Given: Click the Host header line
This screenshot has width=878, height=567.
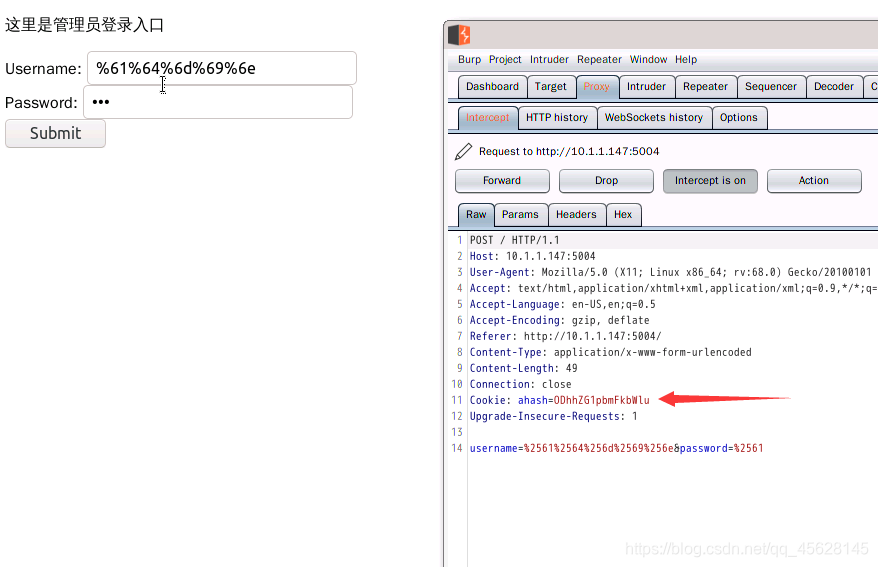Looking at the screenshot, I should 532,256.
